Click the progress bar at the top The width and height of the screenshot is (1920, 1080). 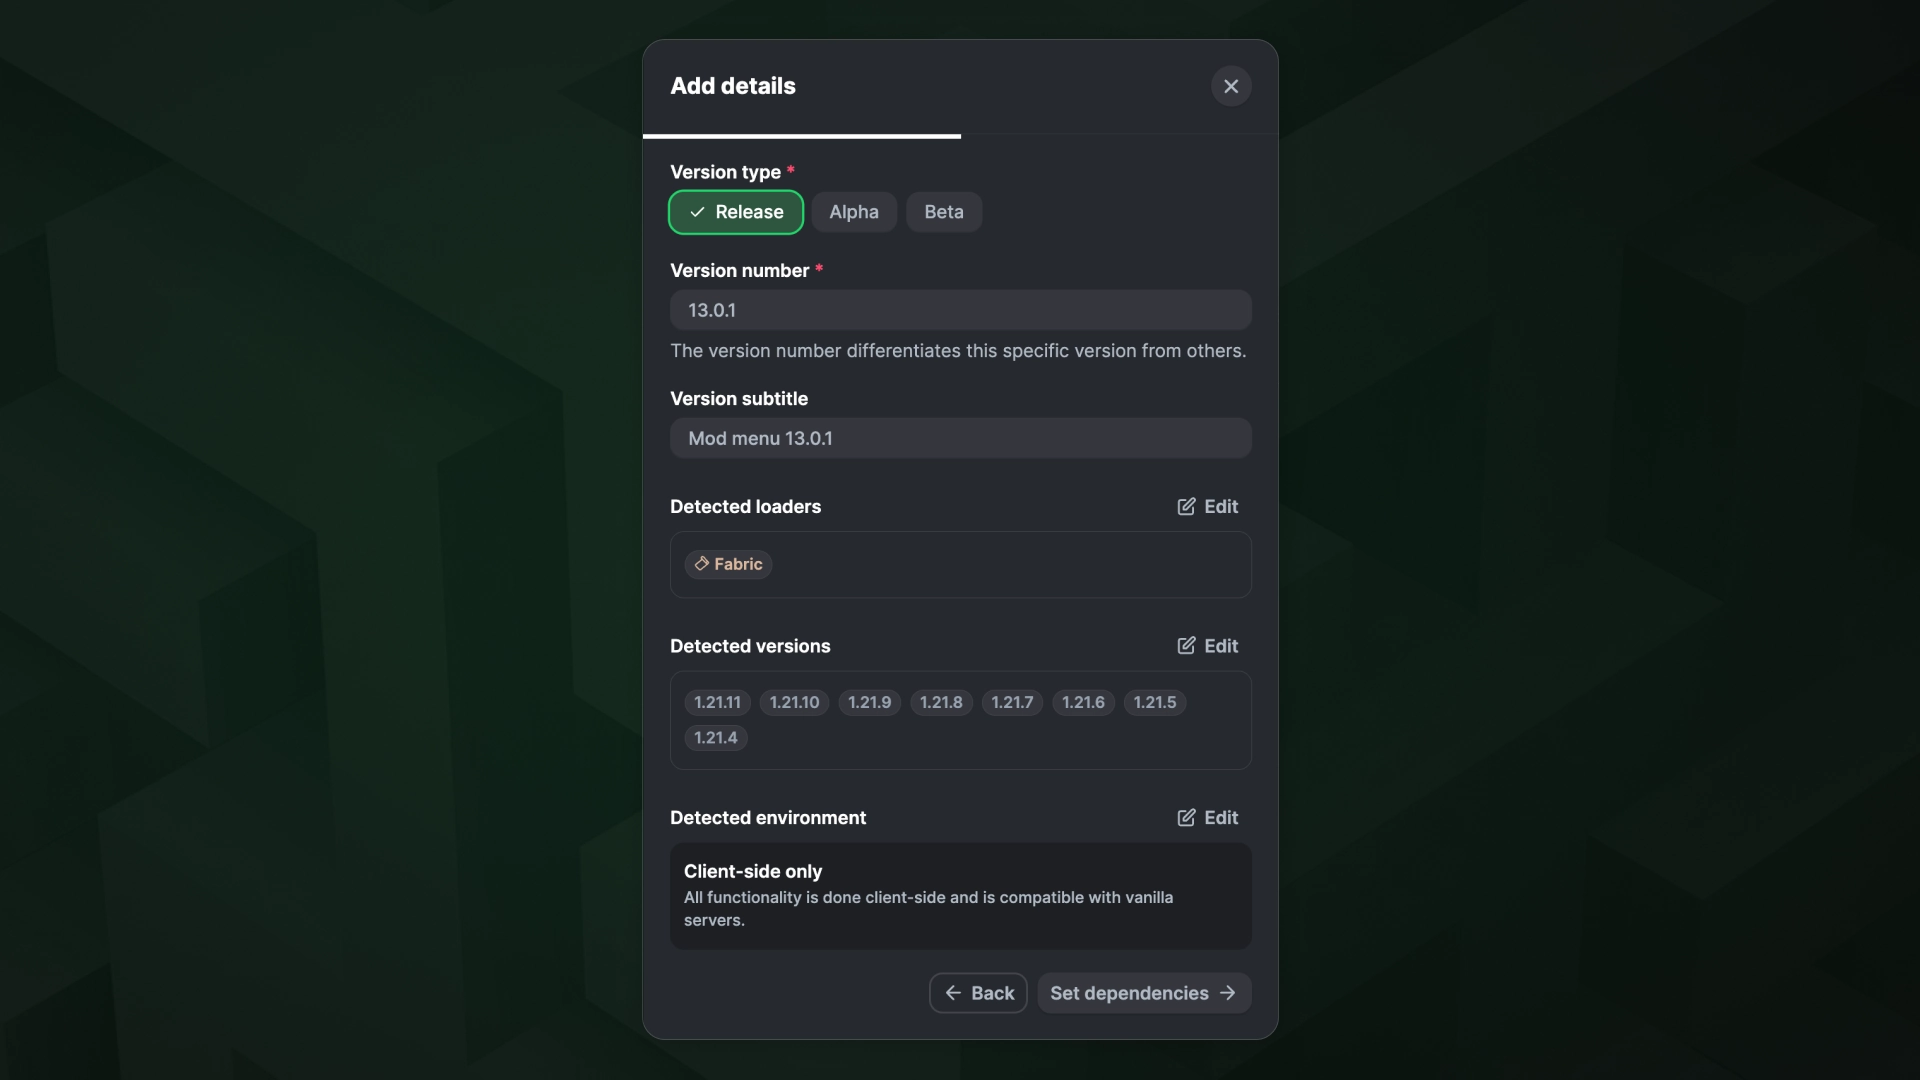point(800,135)
